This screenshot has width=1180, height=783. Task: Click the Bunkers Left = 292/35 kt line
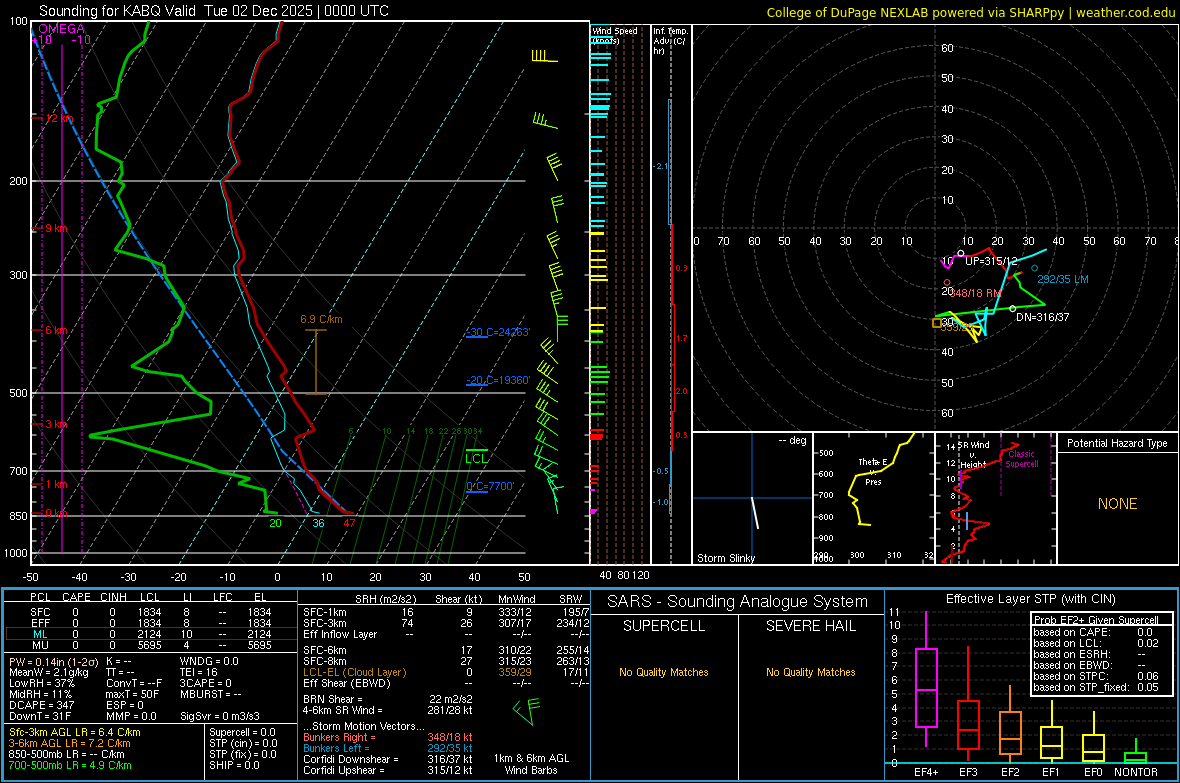388,748
